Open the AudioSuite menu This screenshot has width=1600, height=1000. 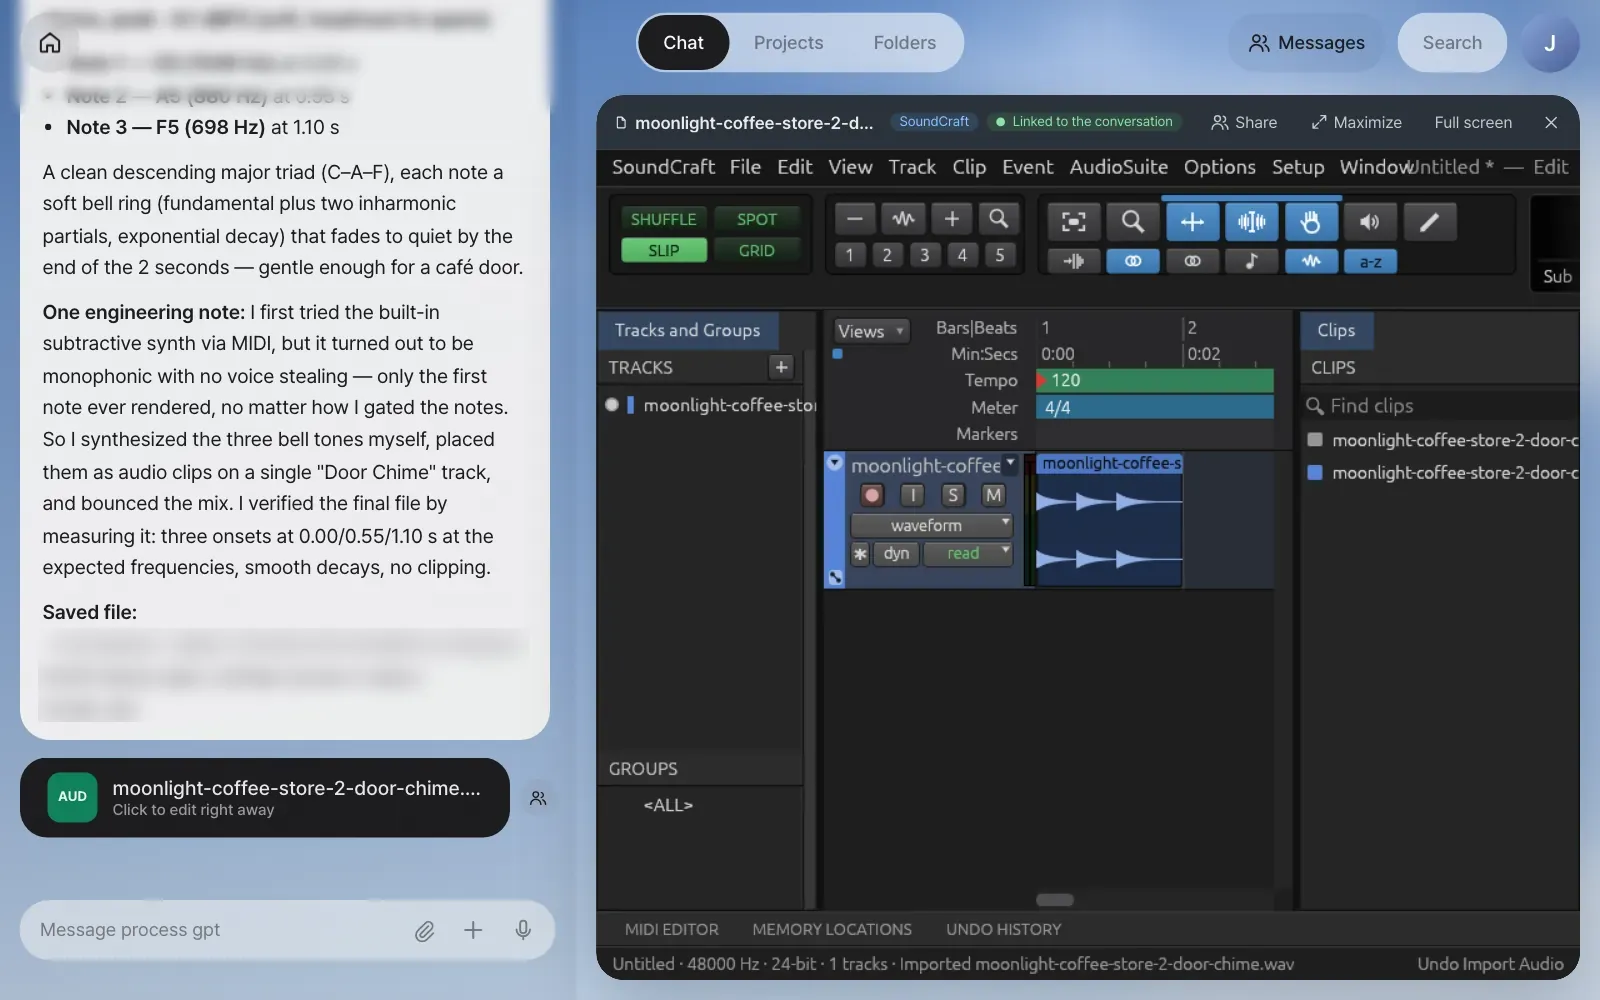(1118, 167)
